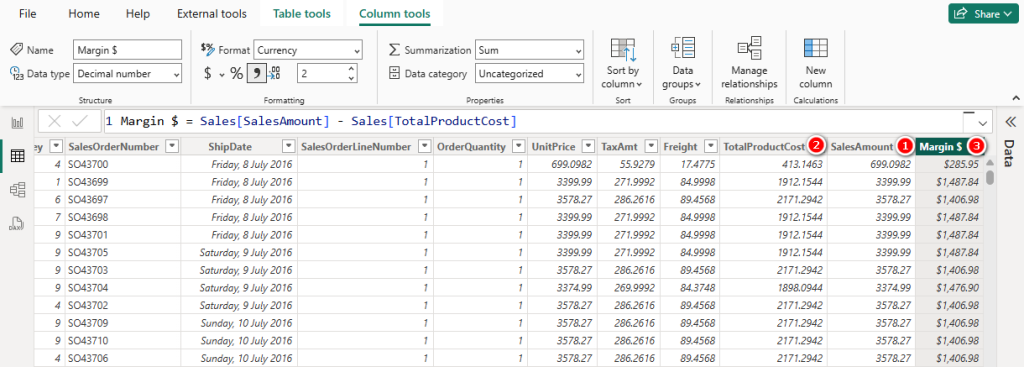This screenshot has height=367, width=1024.
Task: Open External tools tab
Action: tap(212, 14)
